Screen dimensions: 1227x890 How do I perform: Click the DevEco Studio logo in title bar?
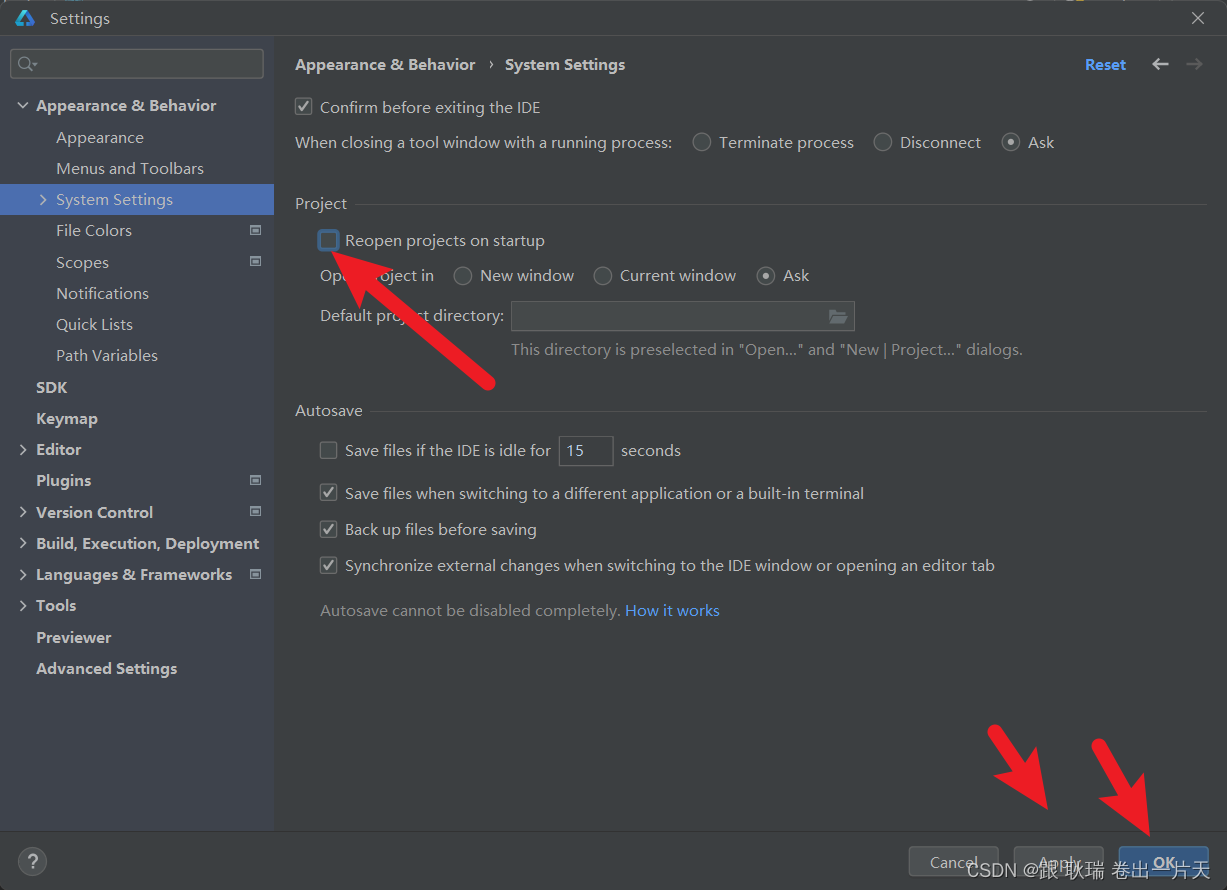[25, 18]
